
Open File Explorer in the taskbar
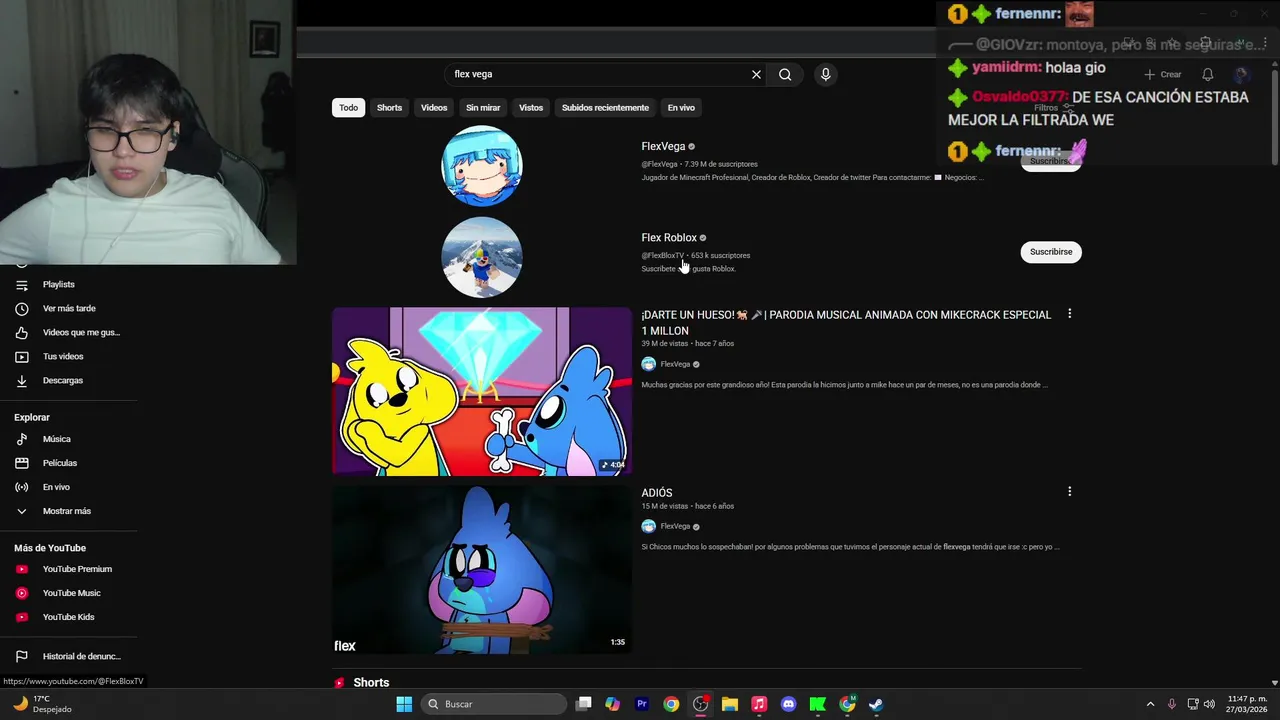coord(730,704)
